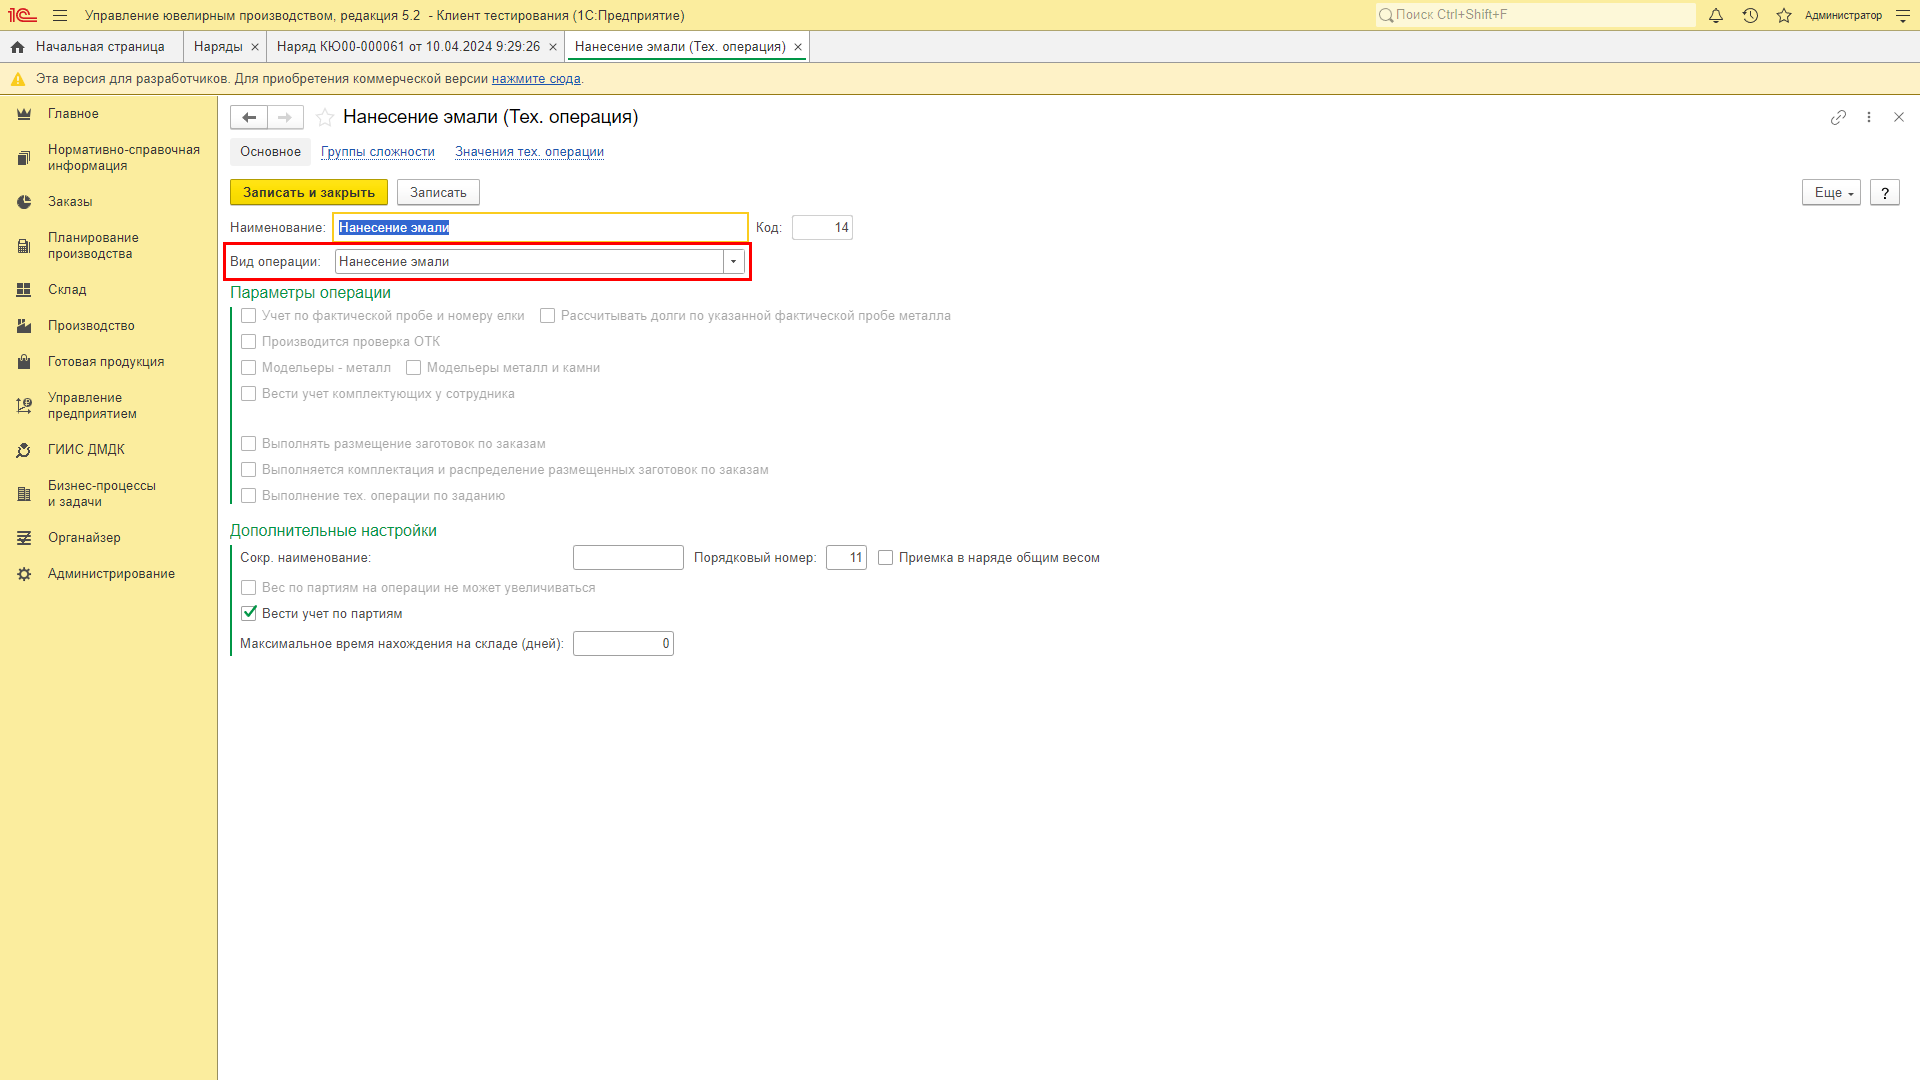This screenshot has height=1080, width=1920.
Task: Close the Наряды tab
Action: pyautogui.click(x=255, y=47)
